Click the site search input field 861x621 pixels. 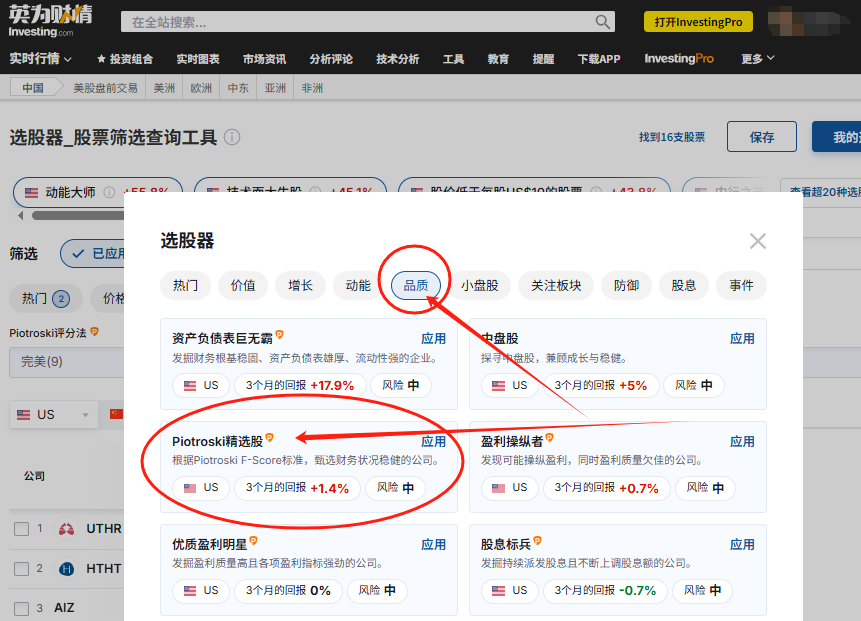(x=357, y=22)
